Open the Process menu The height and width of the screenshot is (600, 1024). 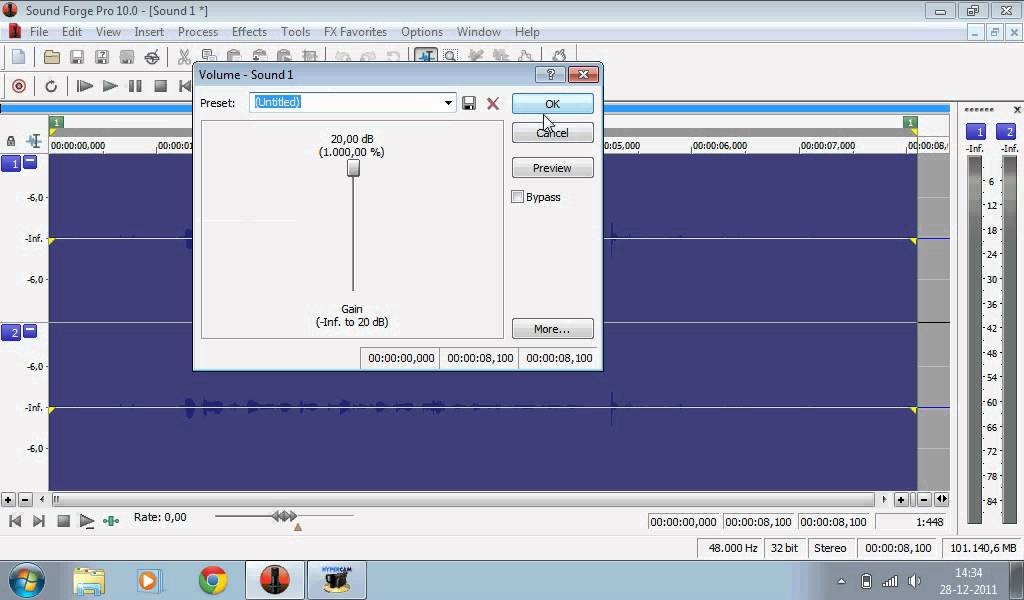pos(198,31)
